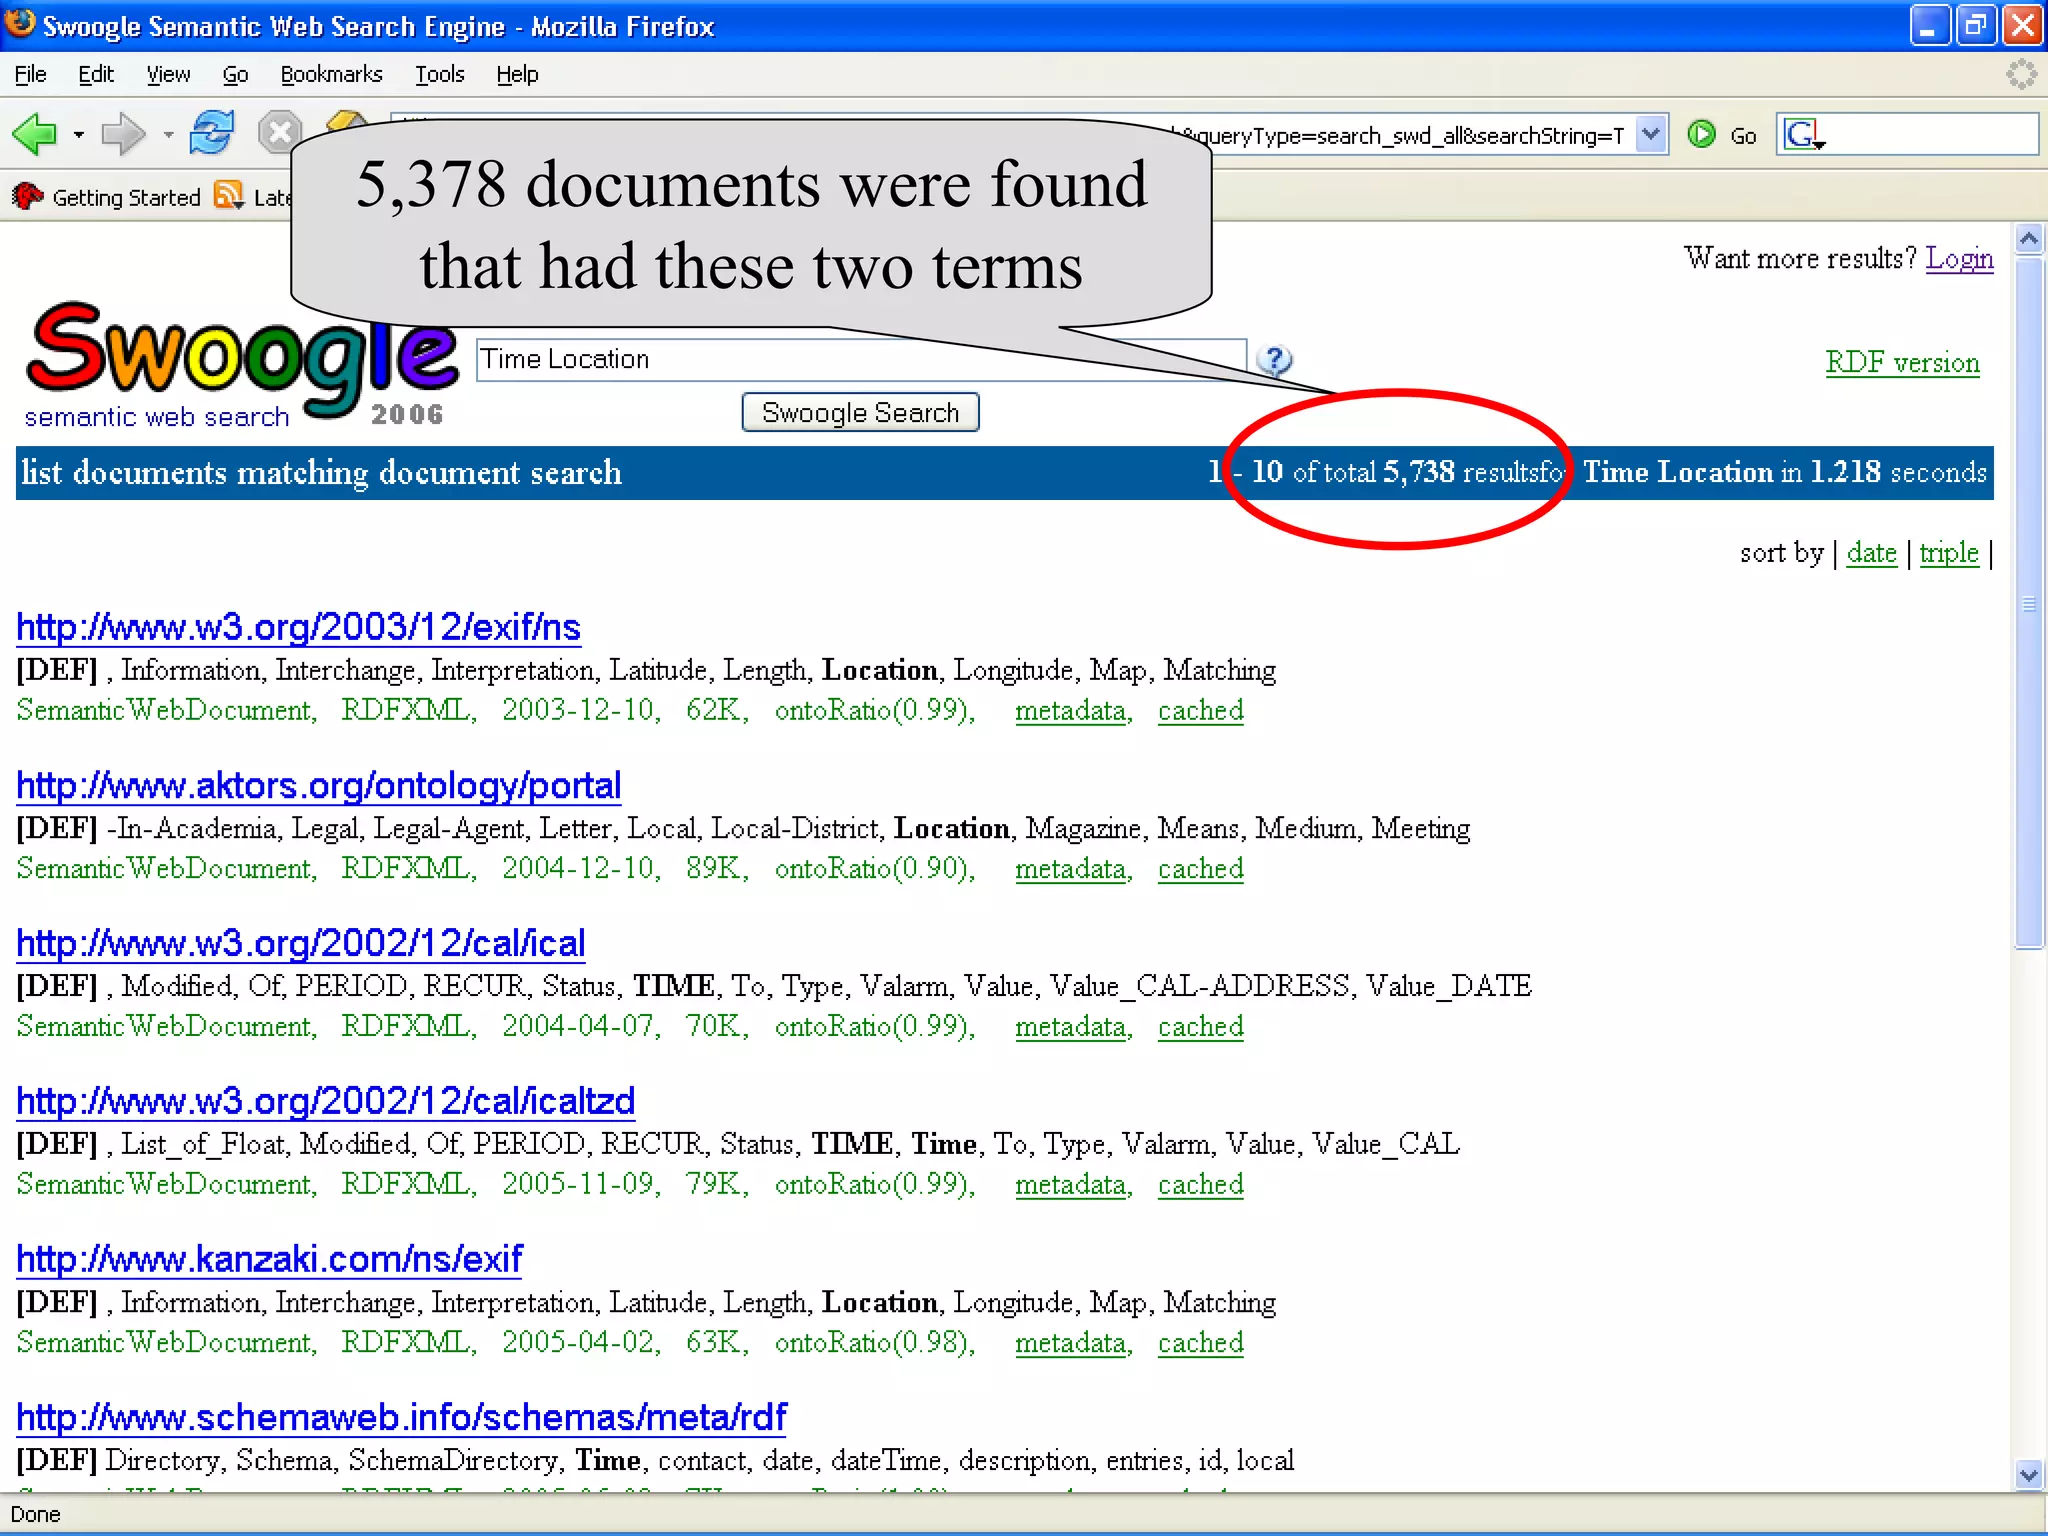View metadata for the aktors portal result

[1070, 868]
